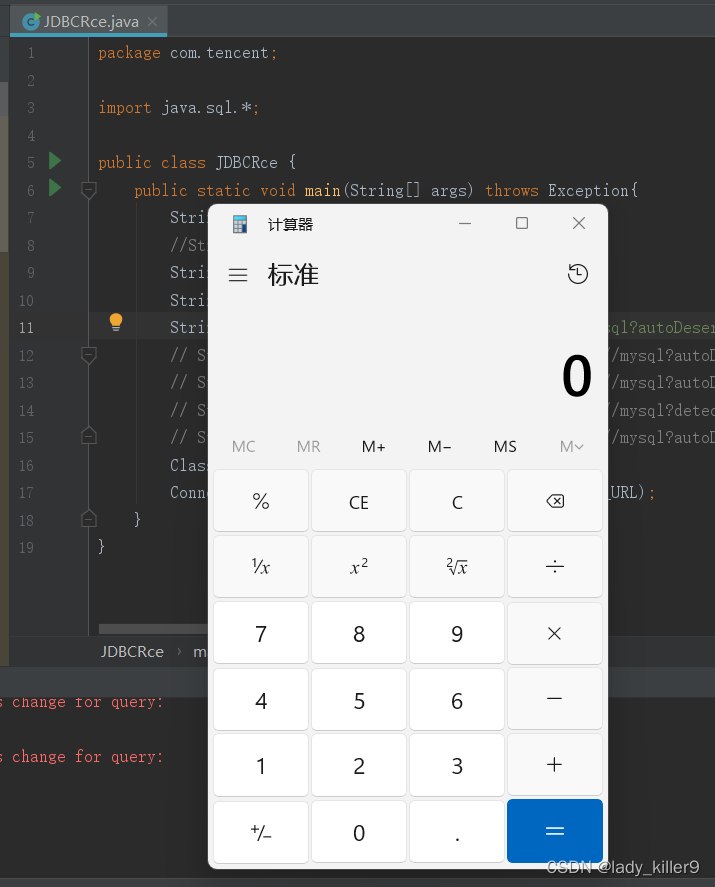This screenshot has width=715, height=887.
Task: Click digit 4 on calculator
Action: pyautogui.click(x=261, y=700)
